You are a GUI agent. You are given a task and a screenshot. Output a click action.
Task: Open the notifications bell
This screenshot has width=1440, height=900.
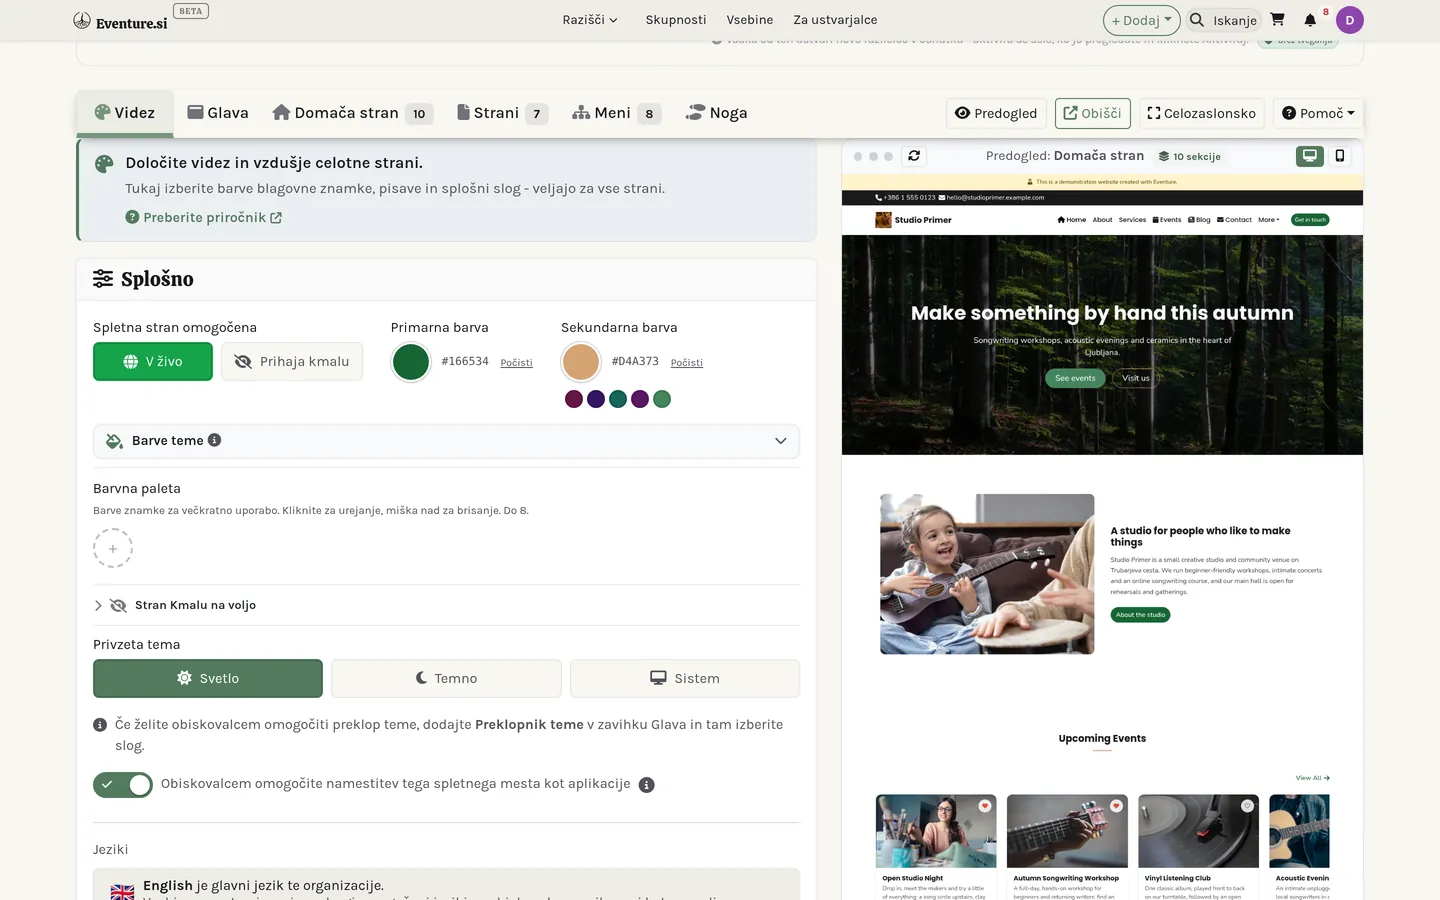pyautogui.click(x=1310, y=20)
